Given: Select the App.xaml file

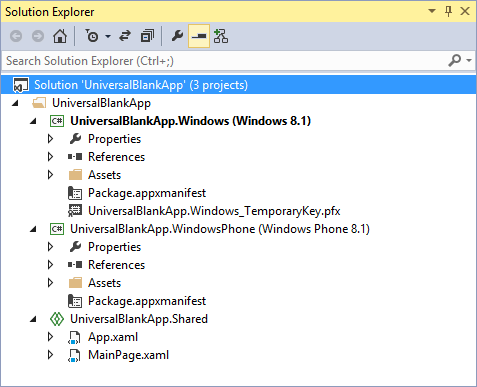Looking at the screenshot, I should point(113,337).
